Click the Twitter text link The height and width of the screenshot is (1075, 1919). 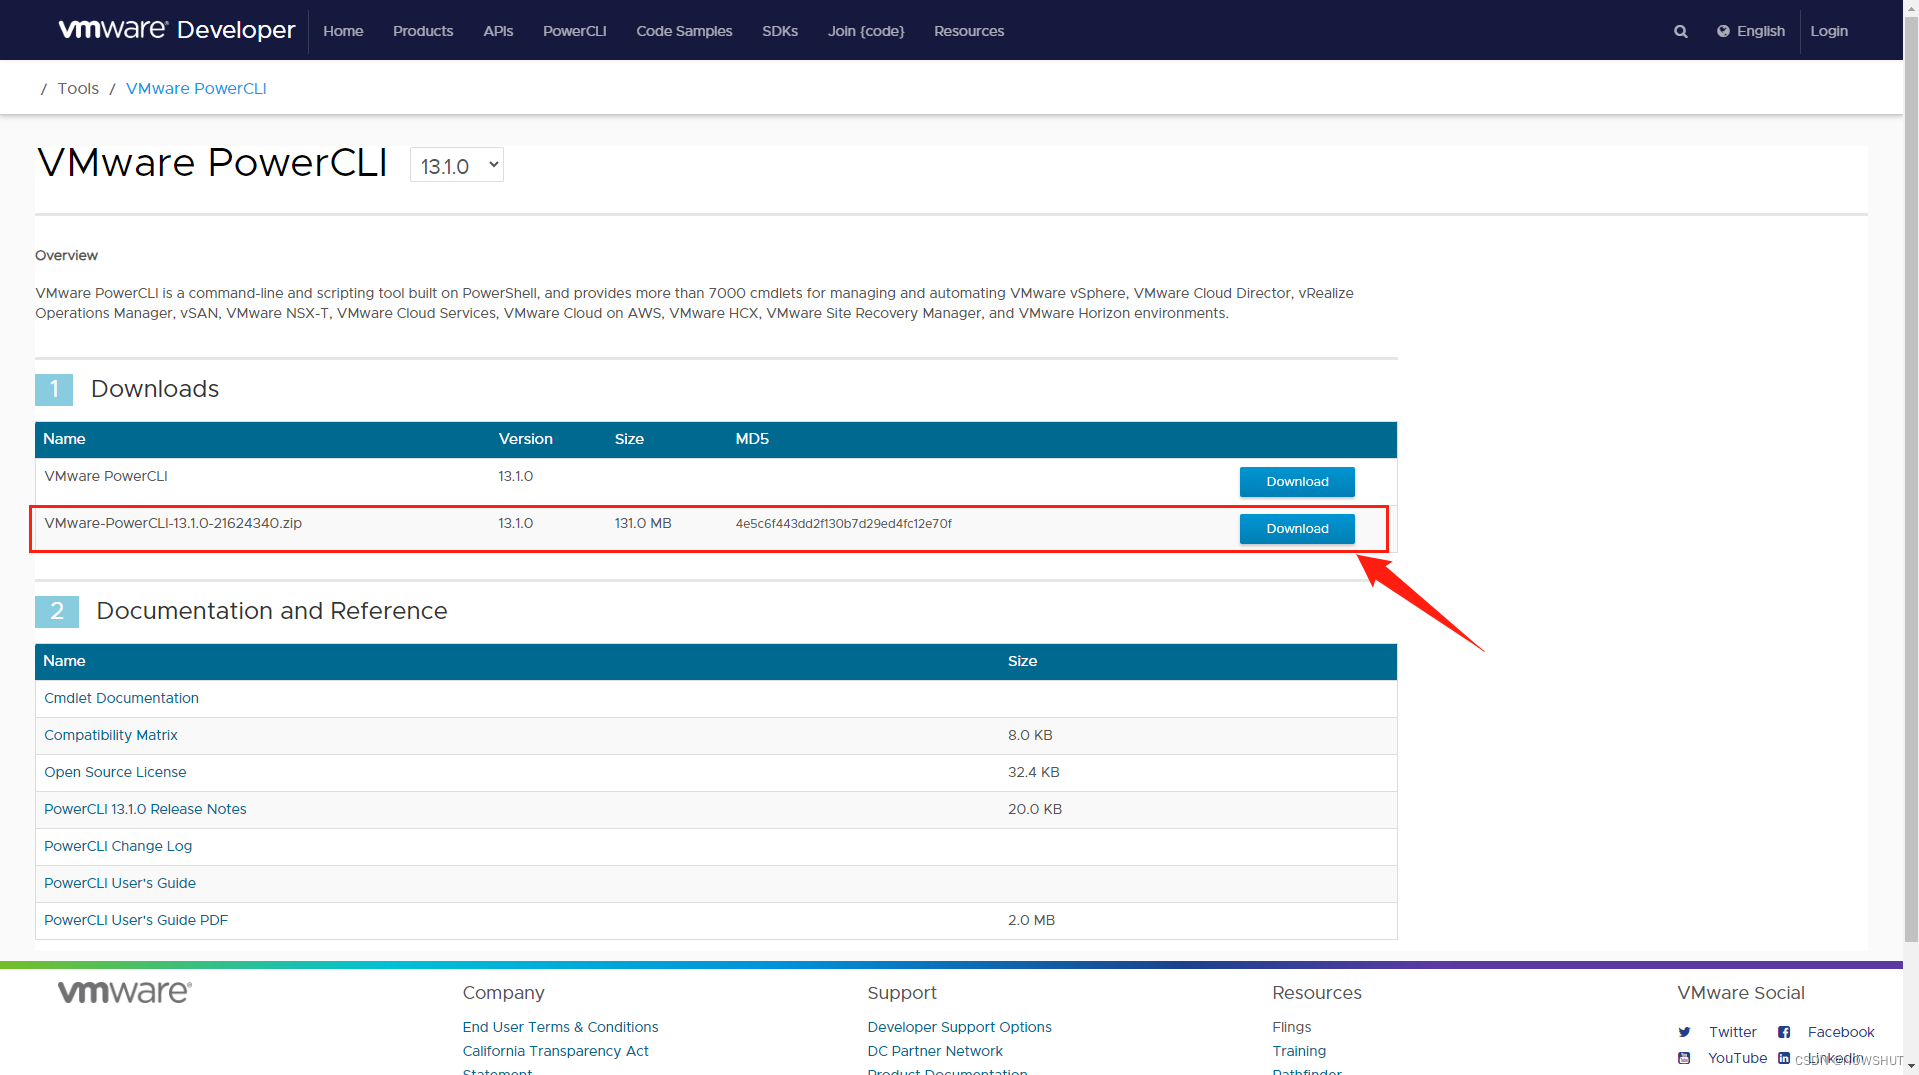pyautogui.click(x=1732, y=1032)
